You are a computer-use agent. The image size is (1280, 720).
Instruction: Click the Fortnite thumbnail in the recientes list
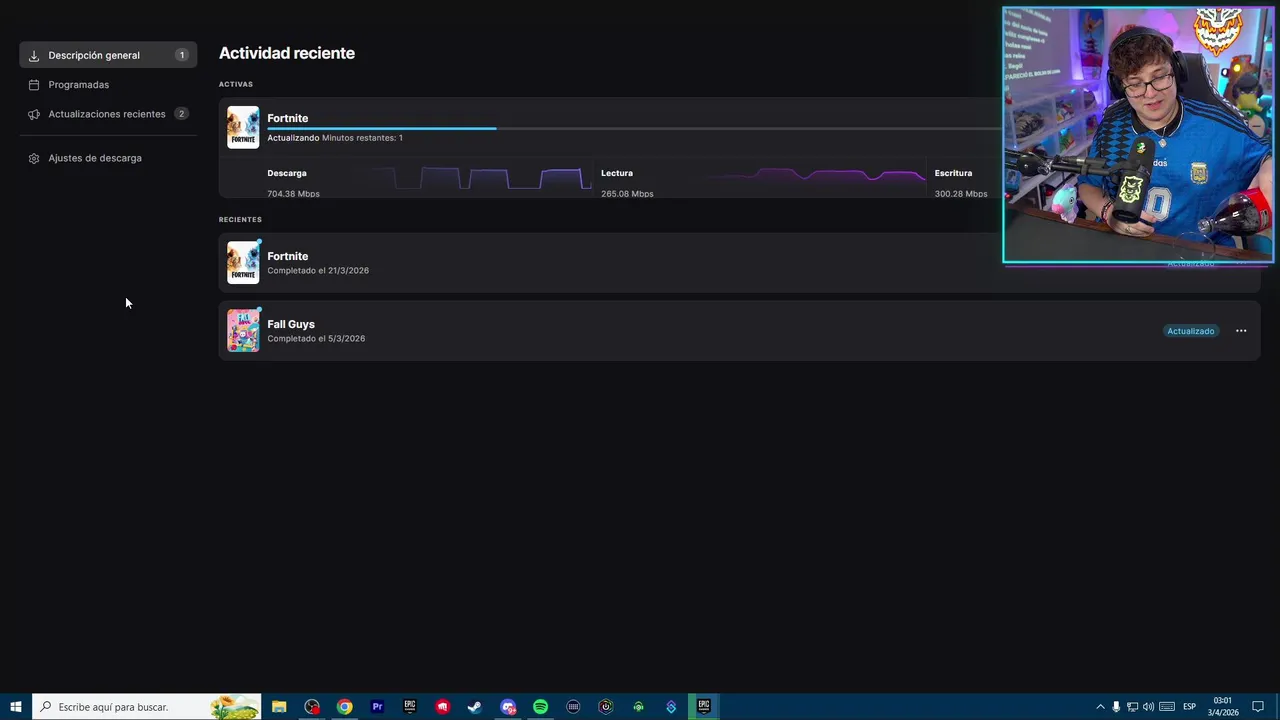(243, 263)
